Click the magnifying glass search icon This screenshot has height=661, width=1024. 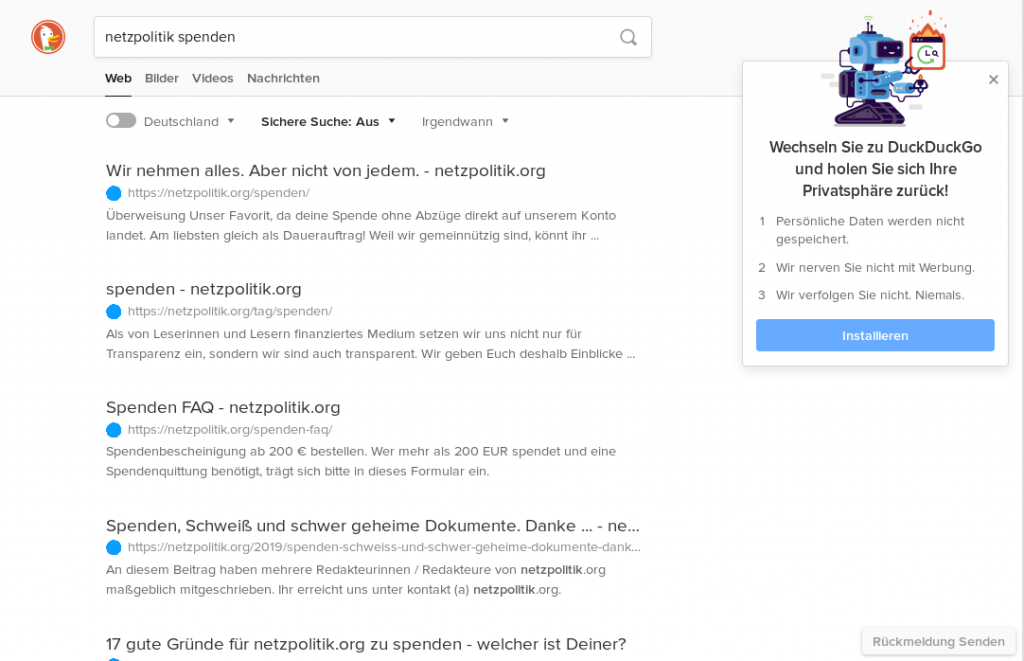(628, 37)
